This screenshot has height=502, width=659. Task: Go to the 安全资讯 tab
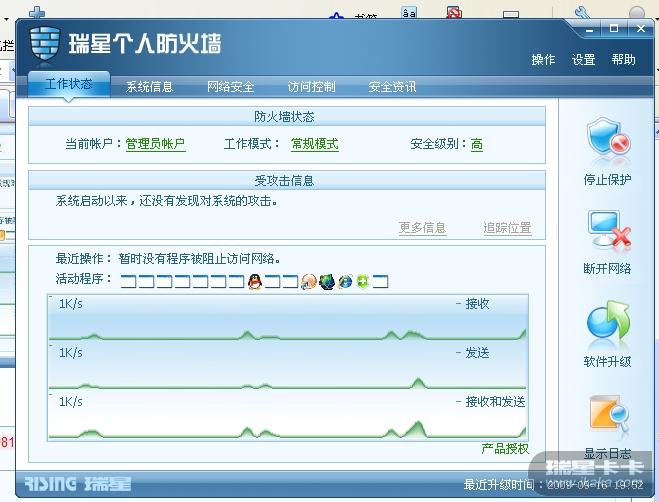(x=392, y=87)
